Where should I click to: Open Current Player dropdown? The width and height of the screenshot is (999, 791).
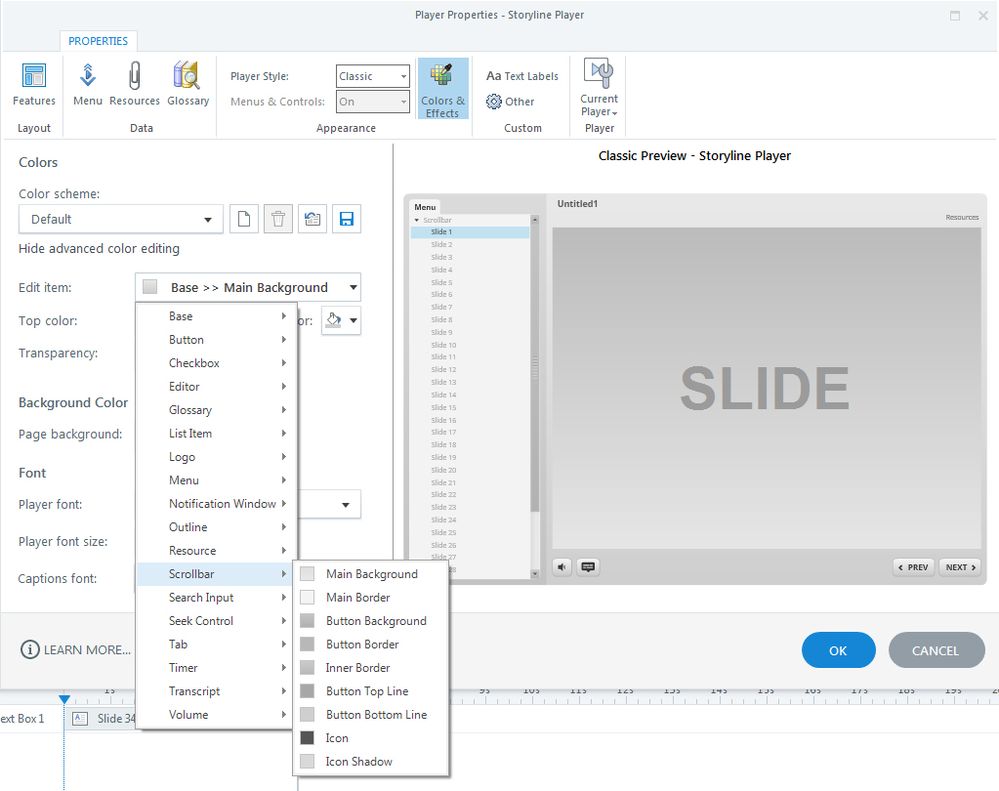coord(599,90)
